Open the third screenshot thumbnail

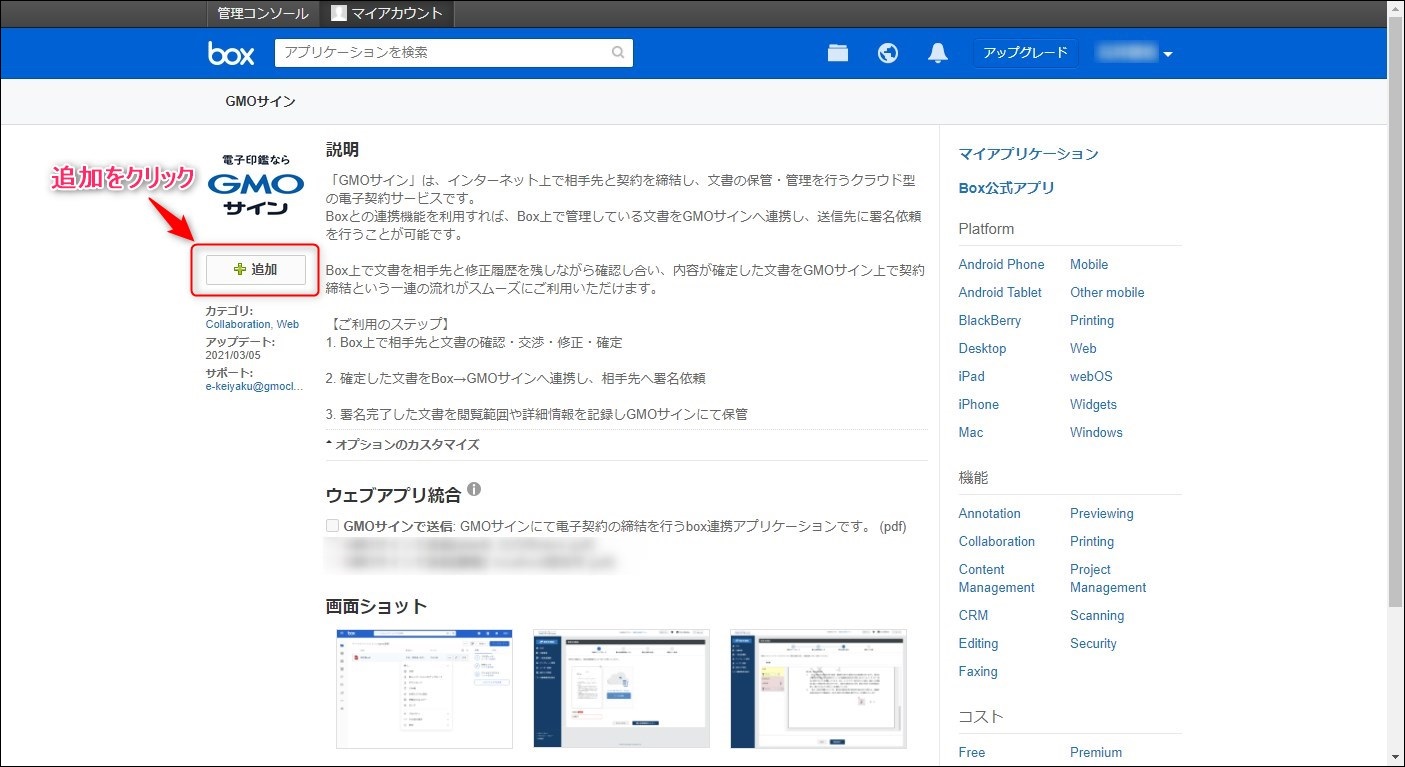818,689
